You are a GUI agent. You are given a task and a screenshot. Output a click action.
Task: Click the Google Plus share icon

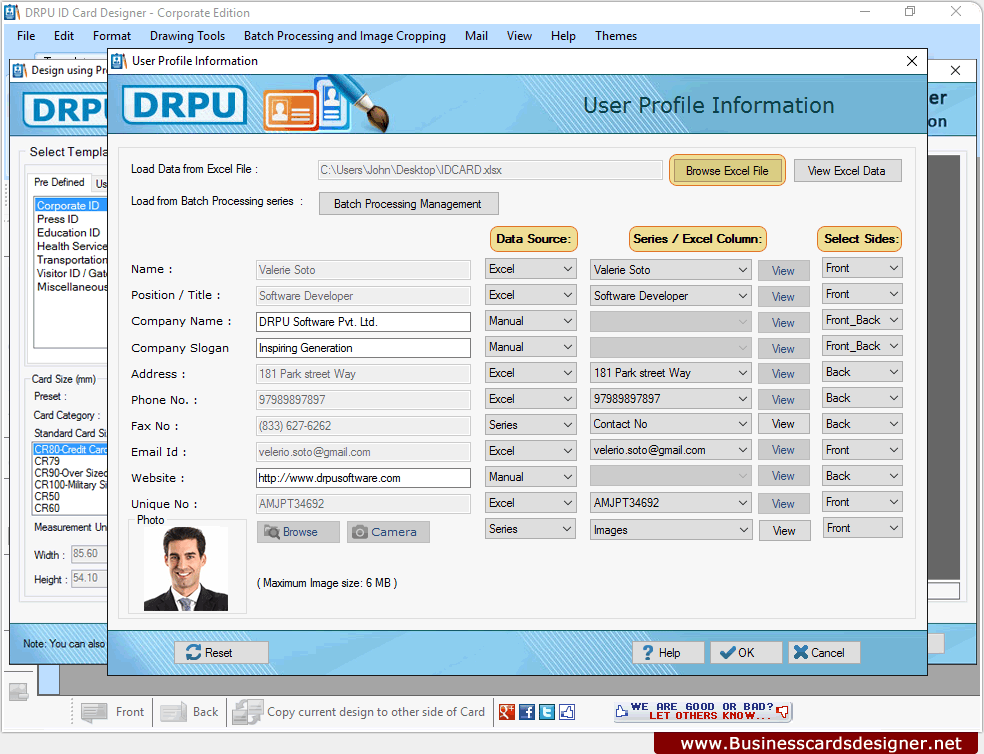pyautogui.click(x=506, y=712)
